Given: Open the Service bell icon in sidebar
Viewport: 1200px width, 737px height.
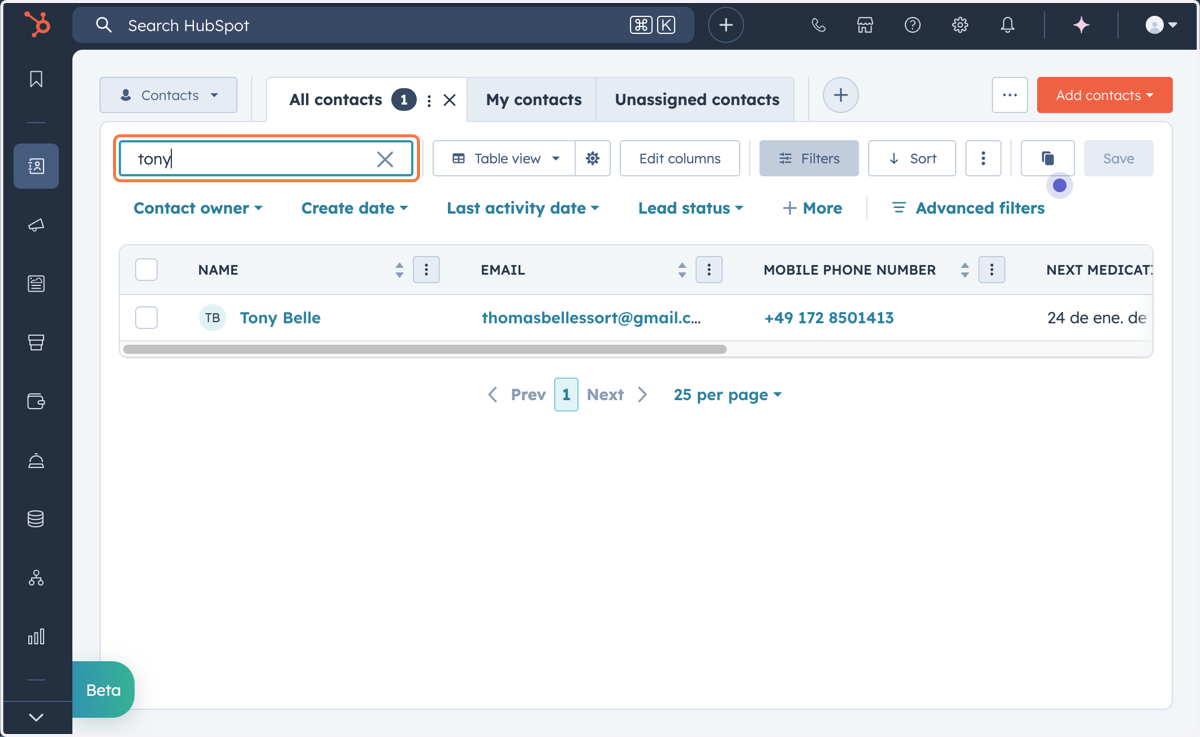Looking at the screenshot, I should (36, 461).
